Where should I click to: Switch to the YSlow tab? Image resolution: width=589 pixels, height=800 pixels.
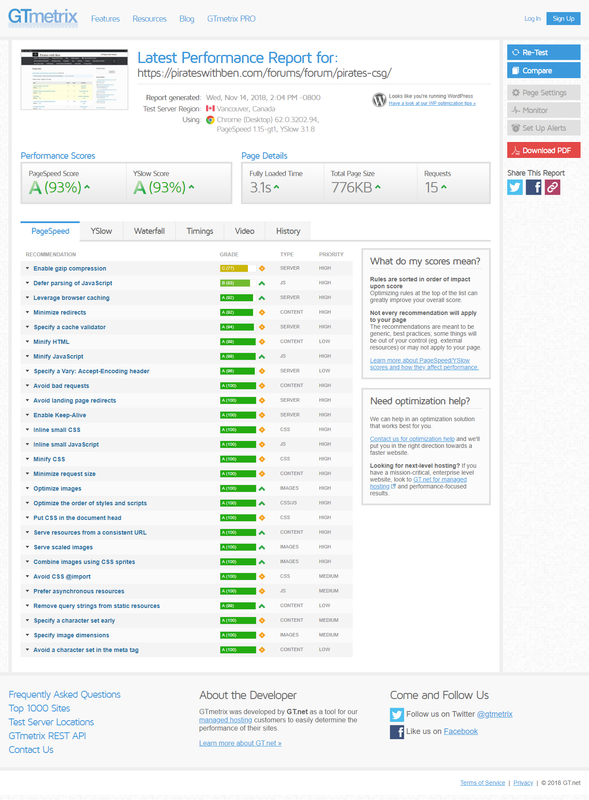point(102,231)
